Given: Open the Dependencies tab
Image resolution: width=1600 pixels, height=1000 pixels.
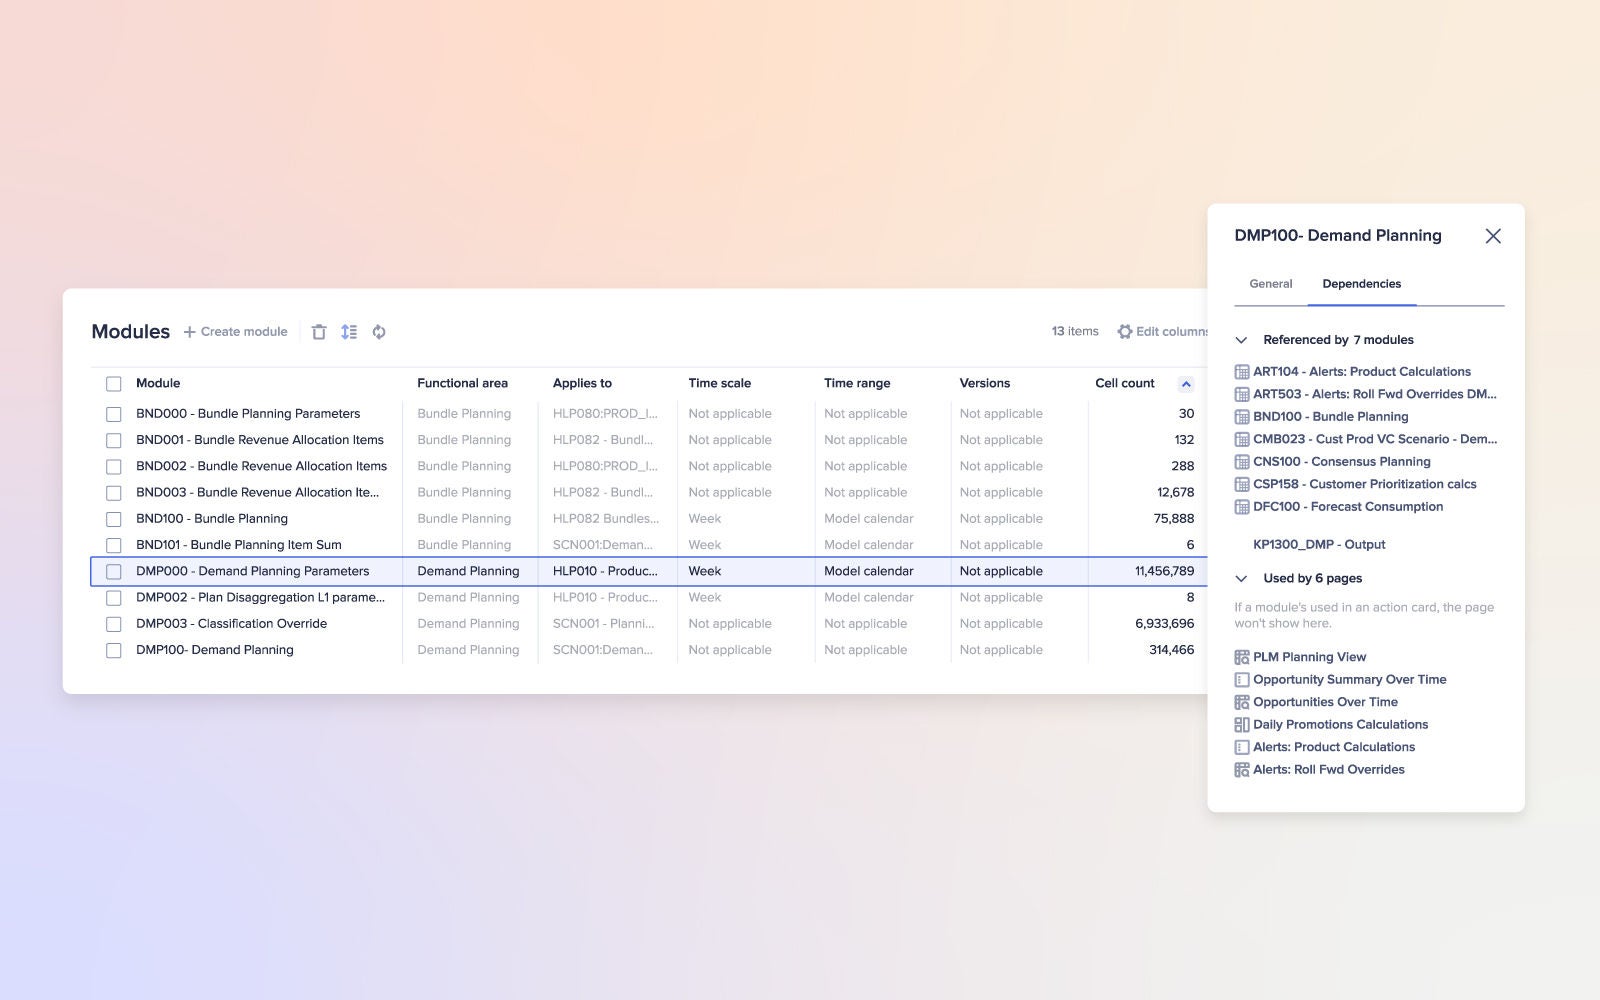Looking at the screenshot, I should [1362, 283].
